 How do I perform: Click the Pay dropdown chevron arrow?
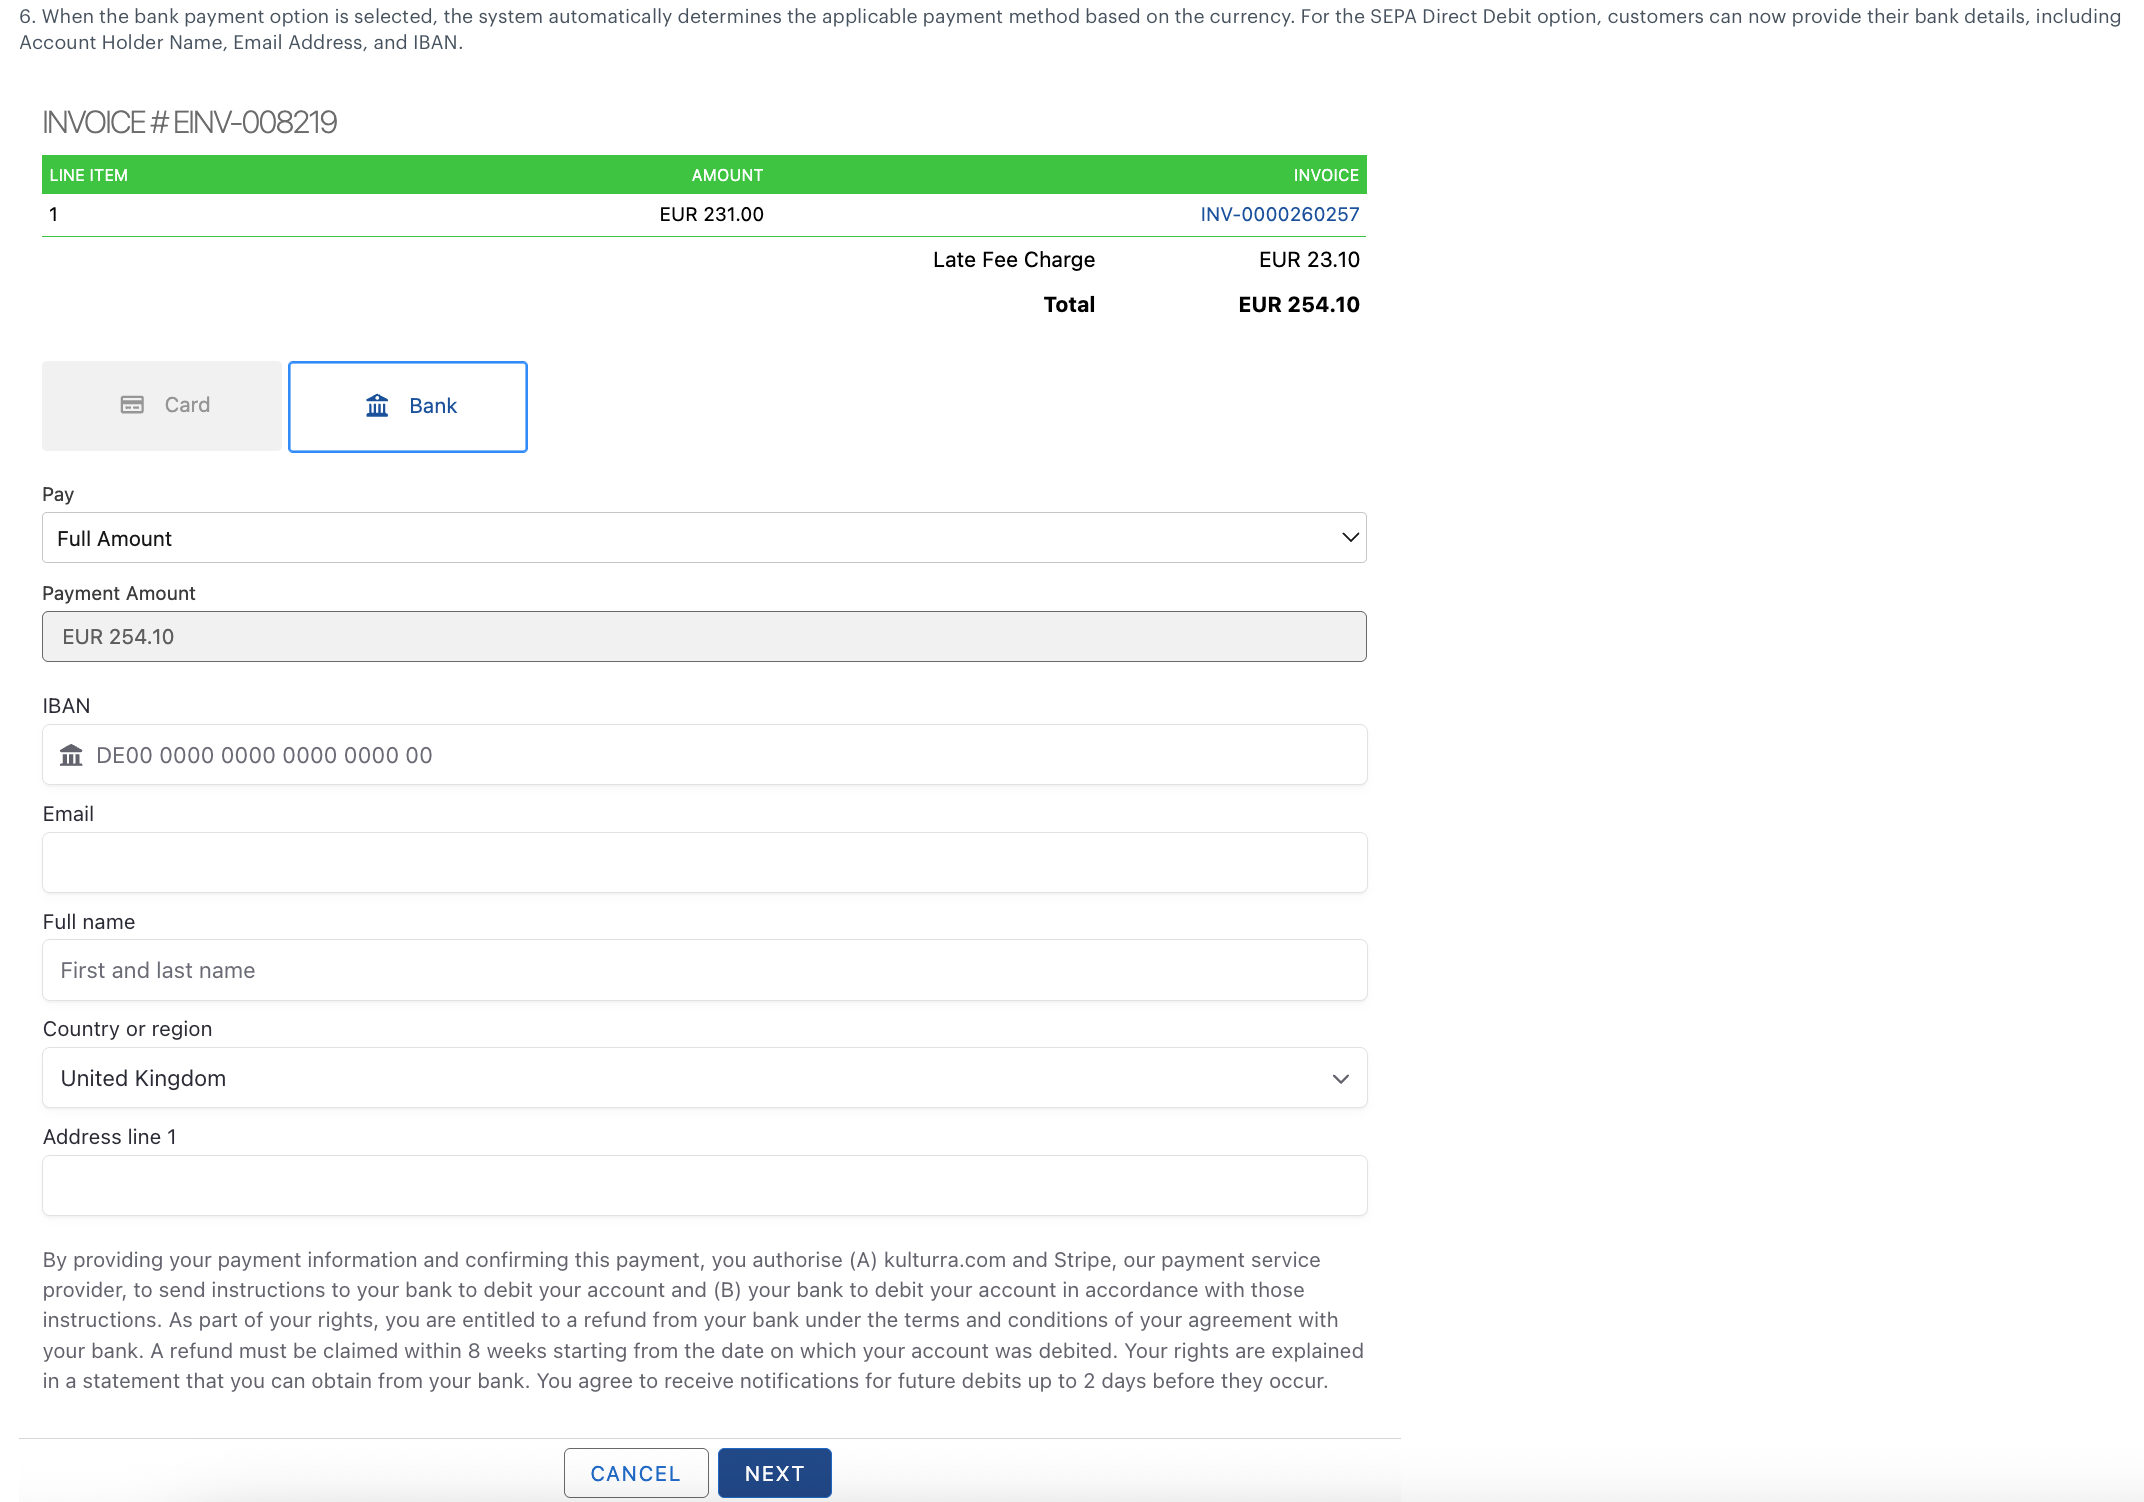tap(1349, 538)
